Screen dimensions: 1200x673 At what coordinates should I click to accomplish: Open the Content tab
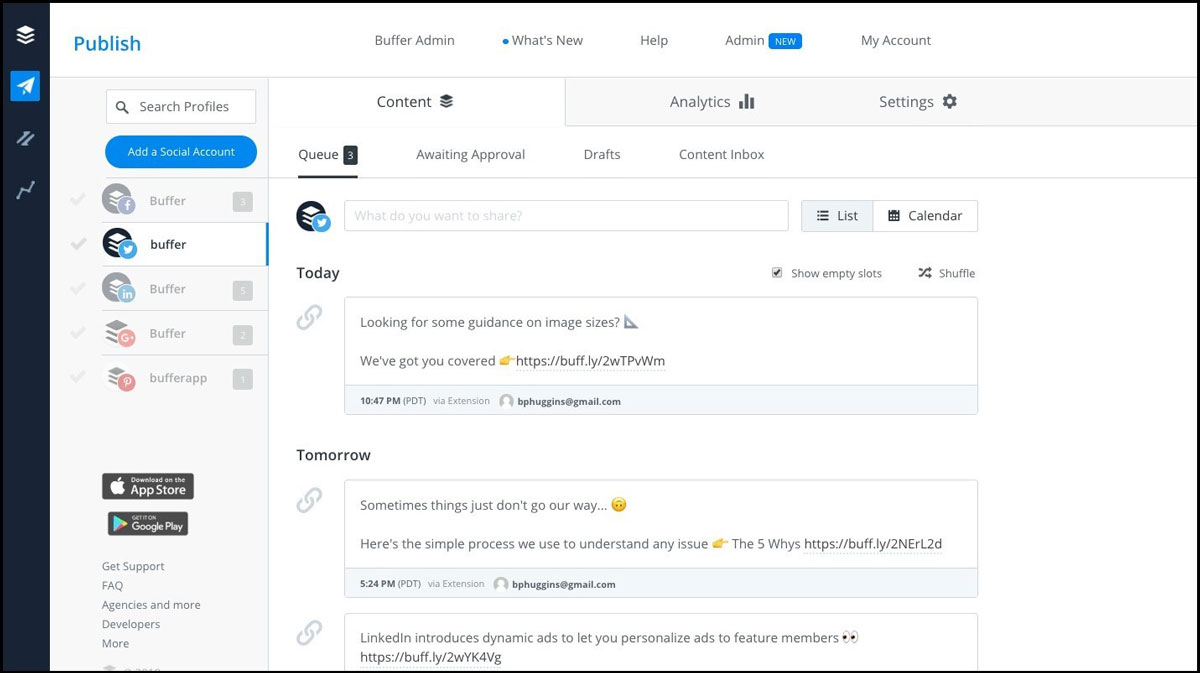[416, 102]
